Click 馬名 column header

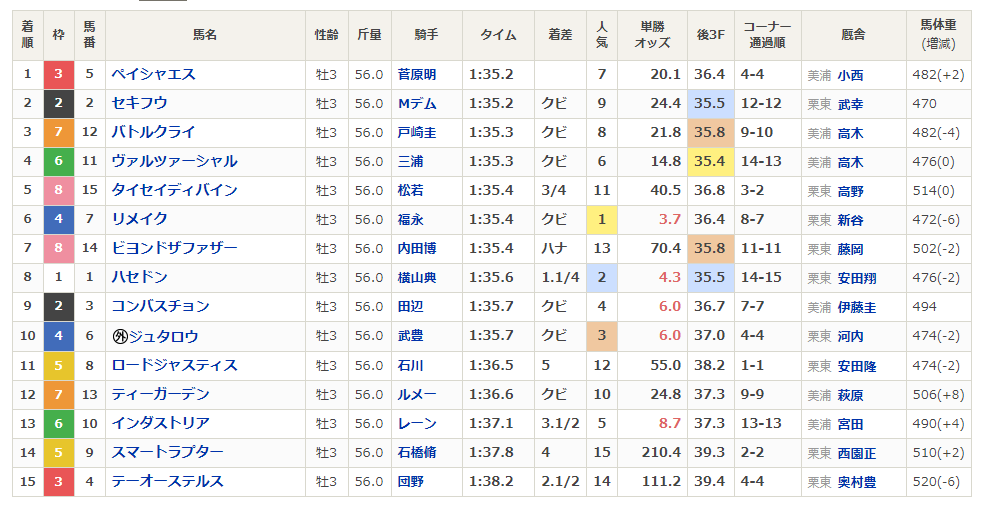pos(205,35)
